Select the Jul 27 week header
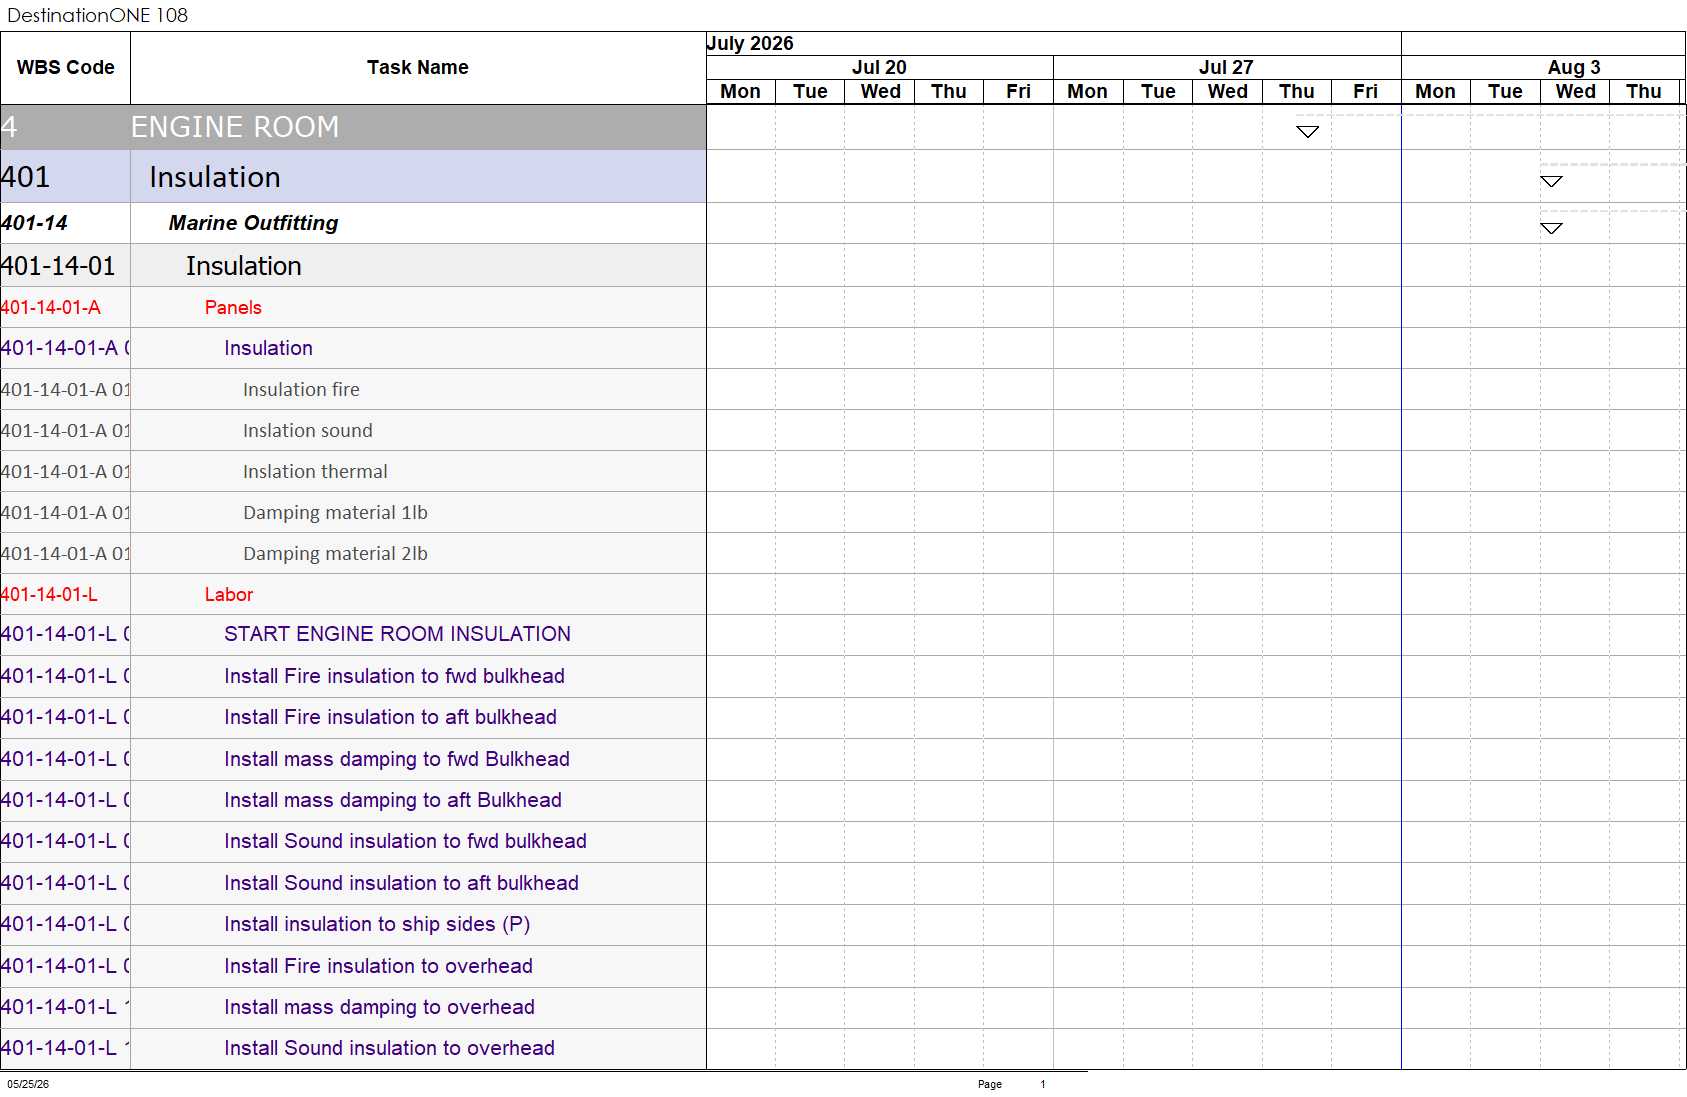The height and width of the screenshot is (1097, 1687). 1226,67
